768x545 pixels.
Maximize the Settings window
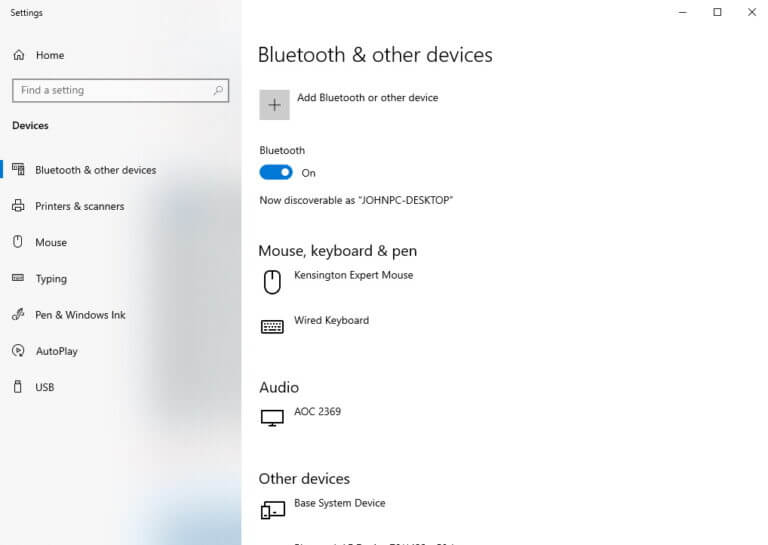point(717,12)
